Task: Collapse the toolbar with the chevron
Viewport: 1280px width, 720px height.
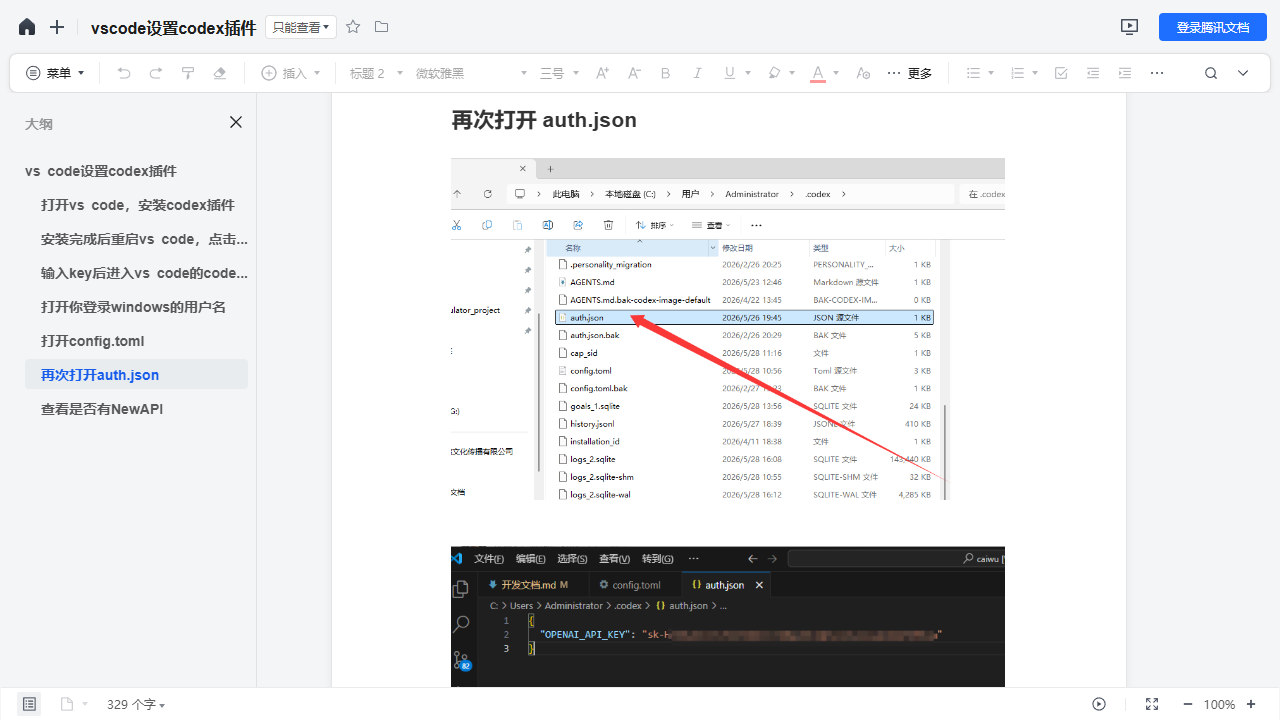Action: (x=1243, y=73)
